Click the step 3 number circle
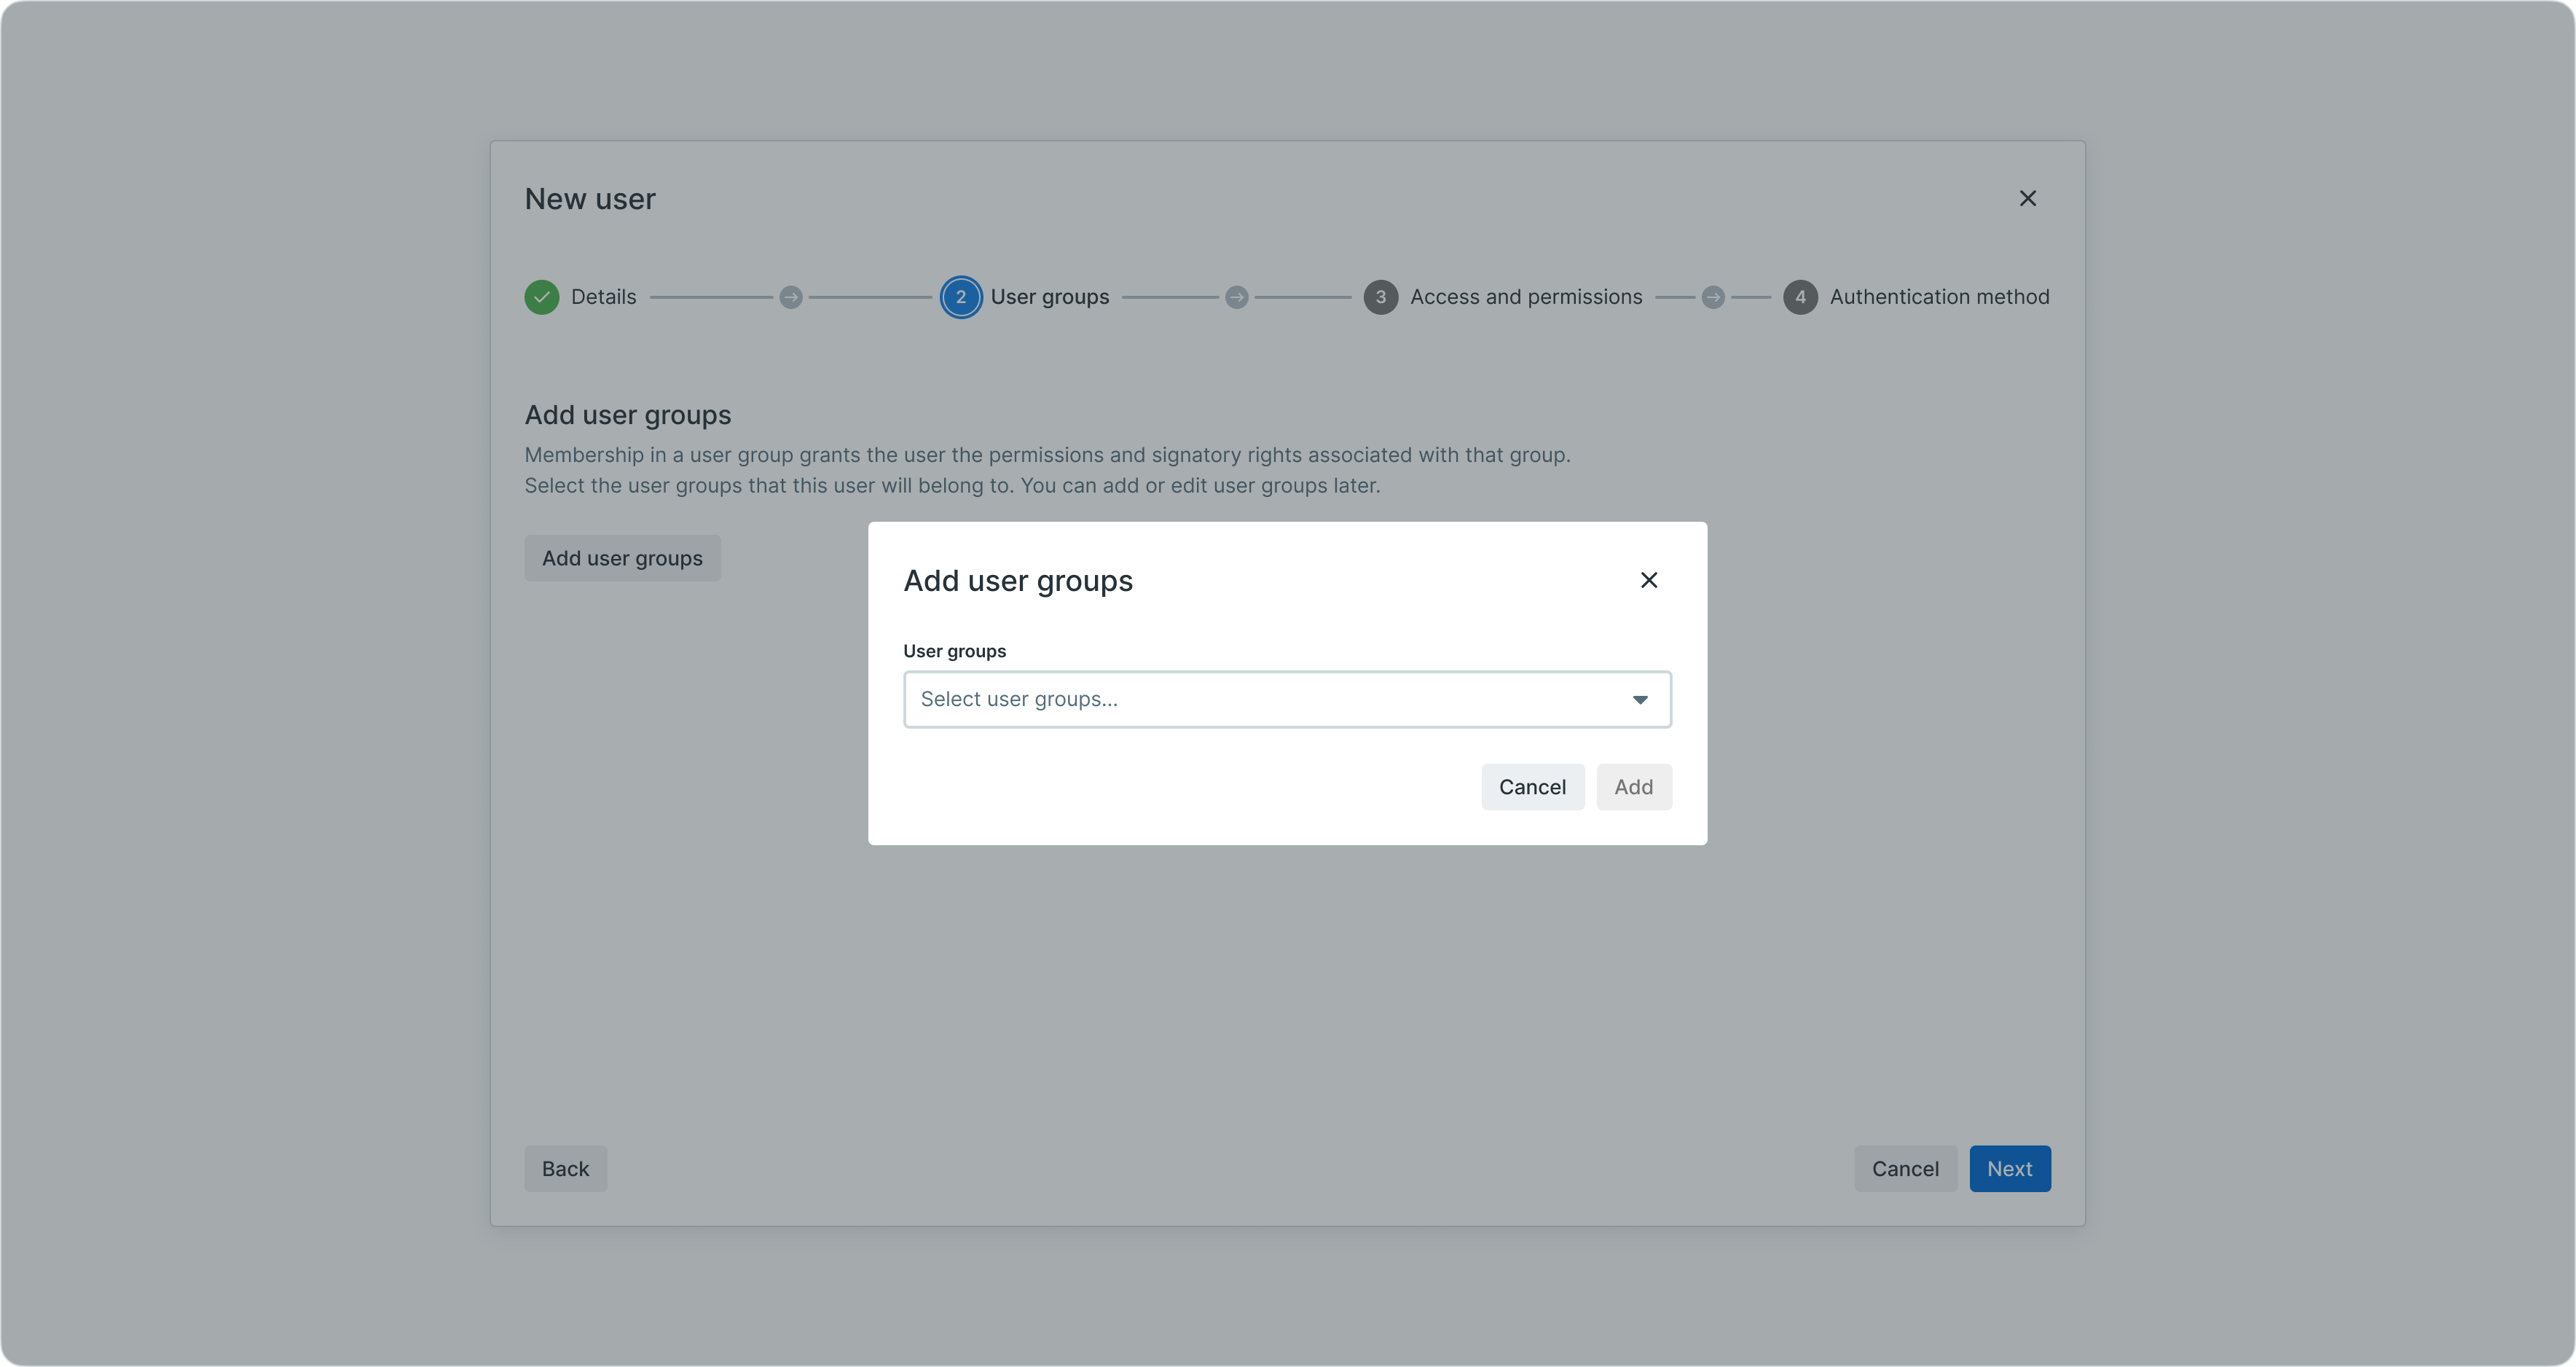 click(1380, 297)
